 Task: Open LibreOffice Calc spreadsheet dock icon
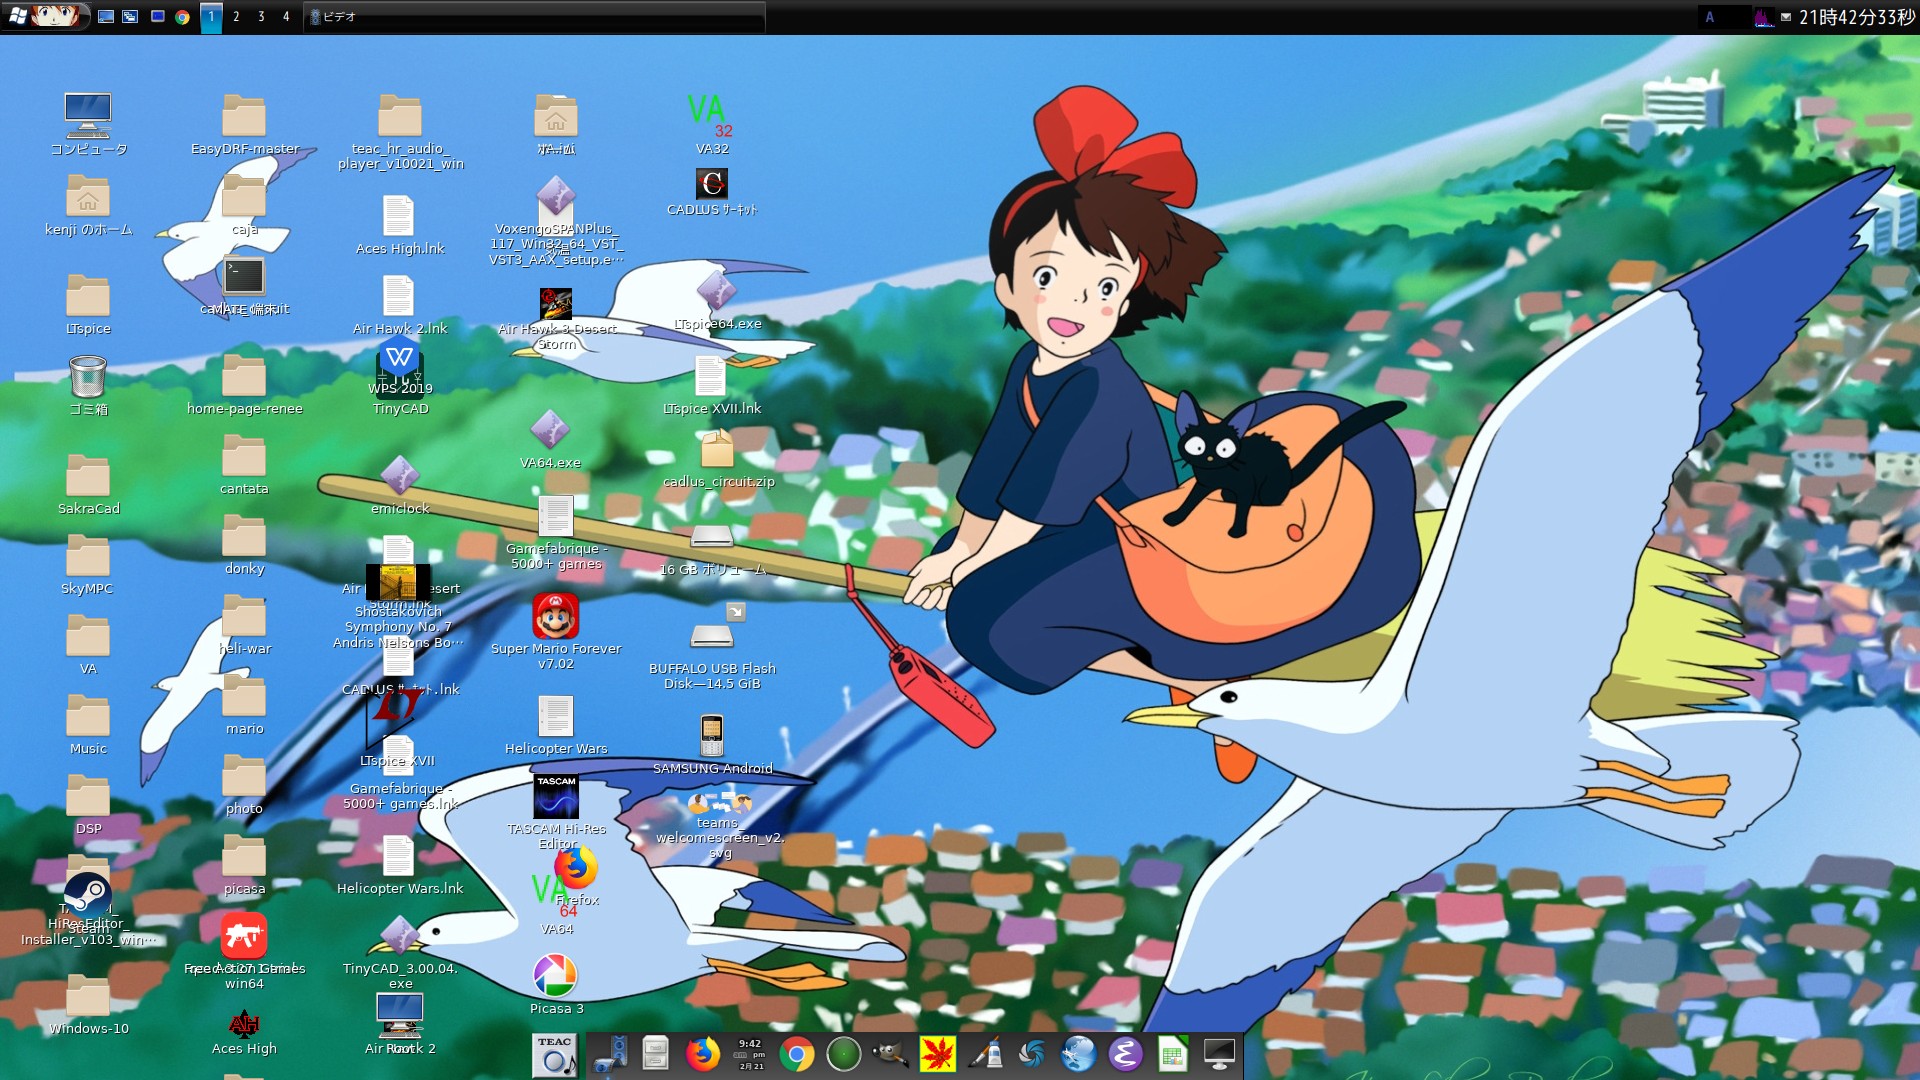(x=1172, y=1054)
